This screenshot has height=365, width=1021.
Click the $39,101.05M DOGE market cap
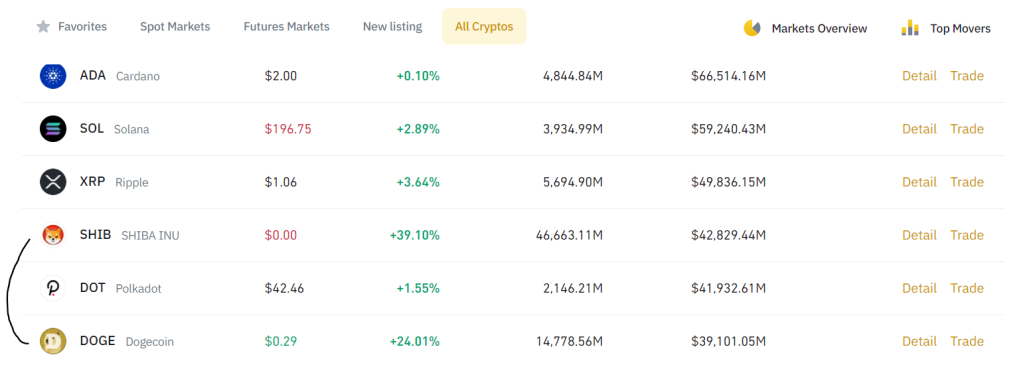729,341
